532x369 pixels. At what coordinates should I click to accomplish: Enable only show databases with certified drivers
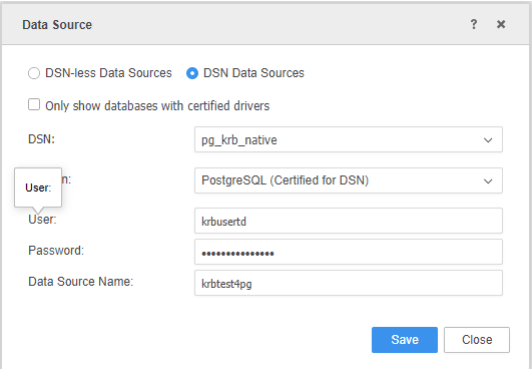(x=34, y=104)
